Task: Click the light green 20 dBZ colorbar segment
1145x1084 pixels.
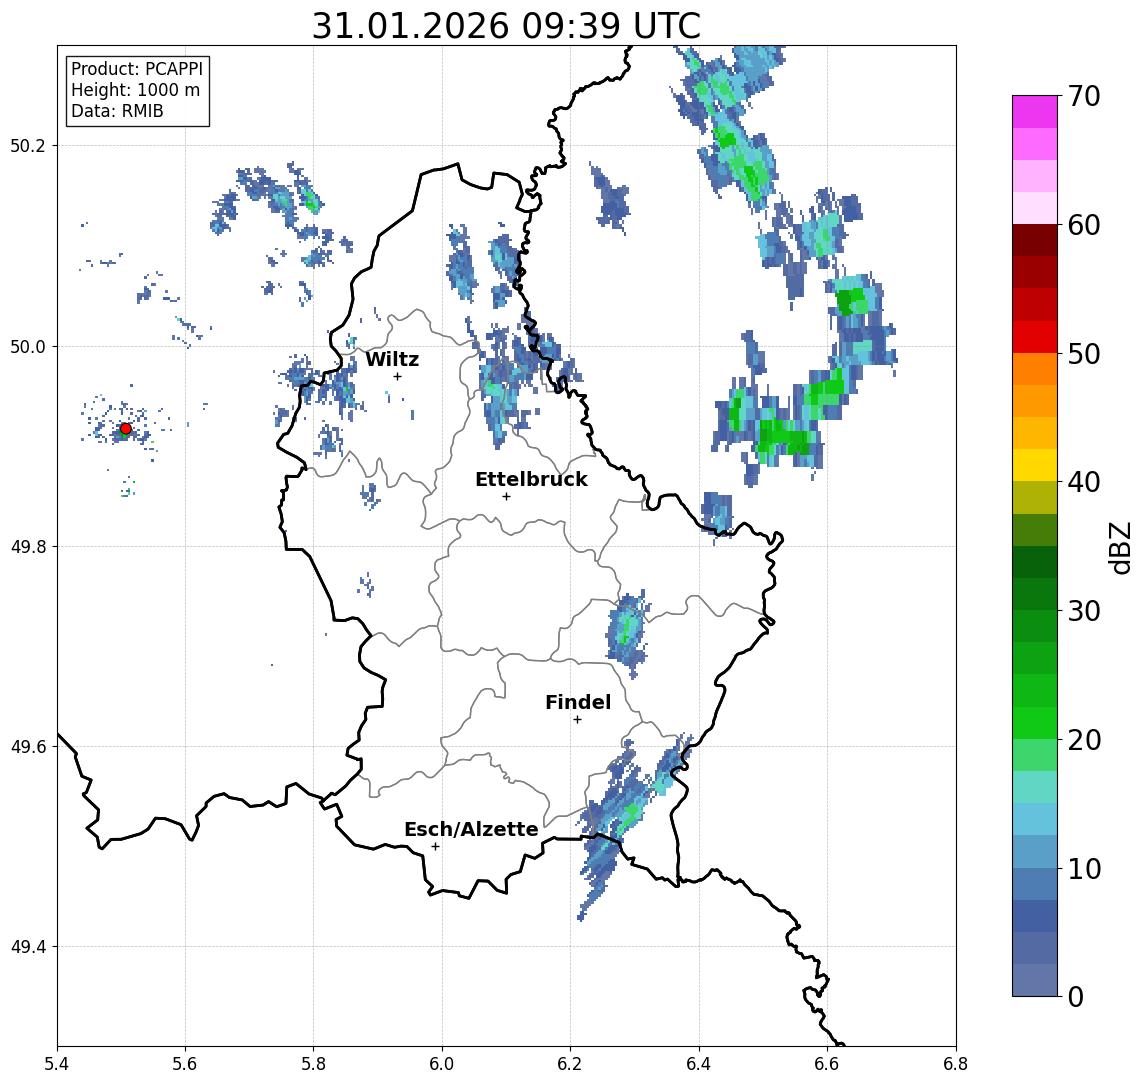Action: pos(1034,755)
